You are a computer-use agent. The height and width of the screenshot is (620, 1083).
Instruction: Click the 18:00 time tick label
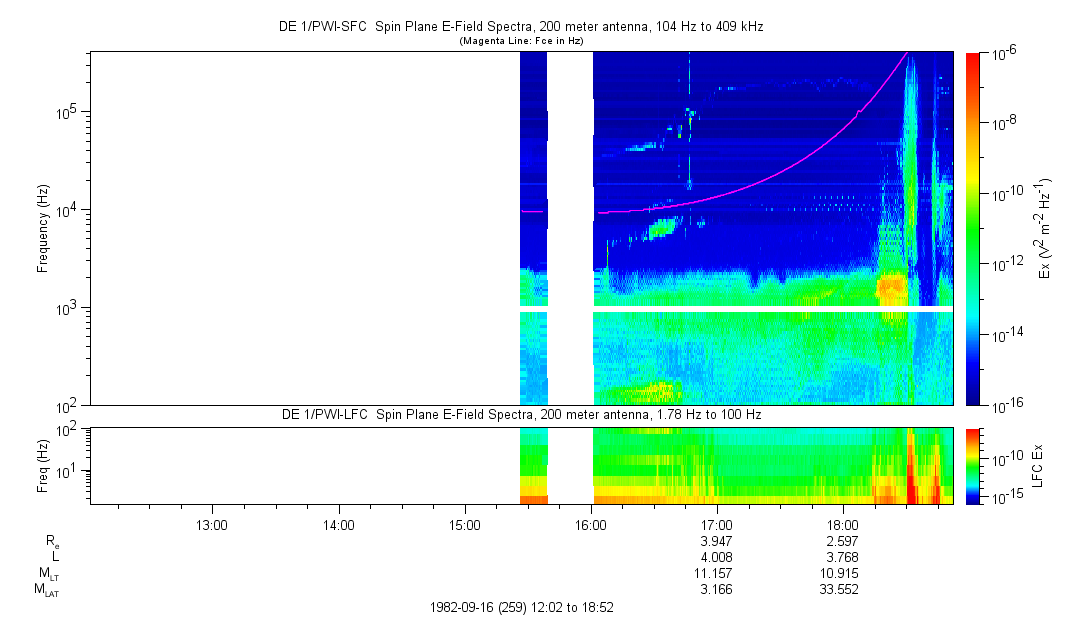pyautogui.click(x=843, y=524)
